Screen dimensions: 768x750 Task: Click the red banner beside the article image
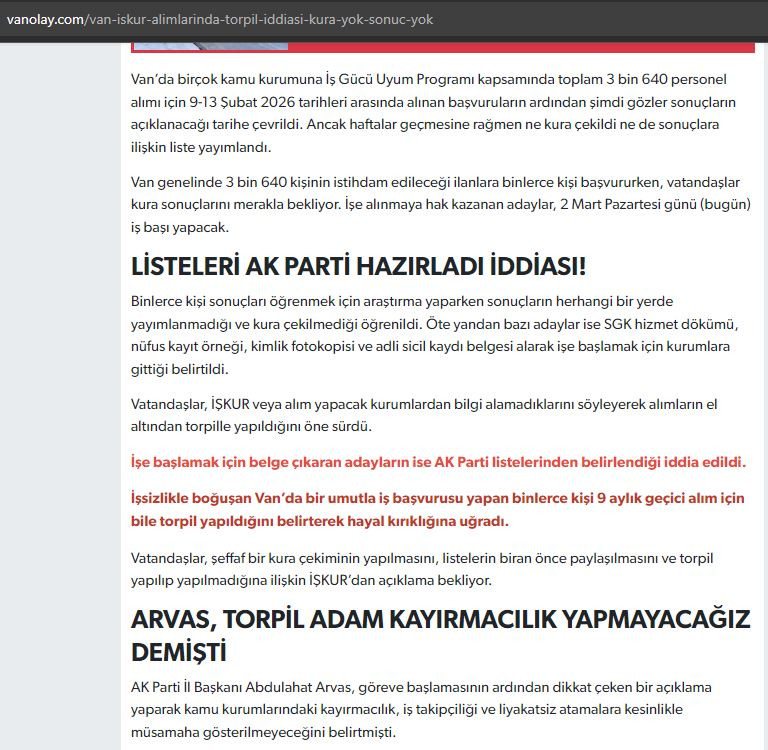pos(520,46)
